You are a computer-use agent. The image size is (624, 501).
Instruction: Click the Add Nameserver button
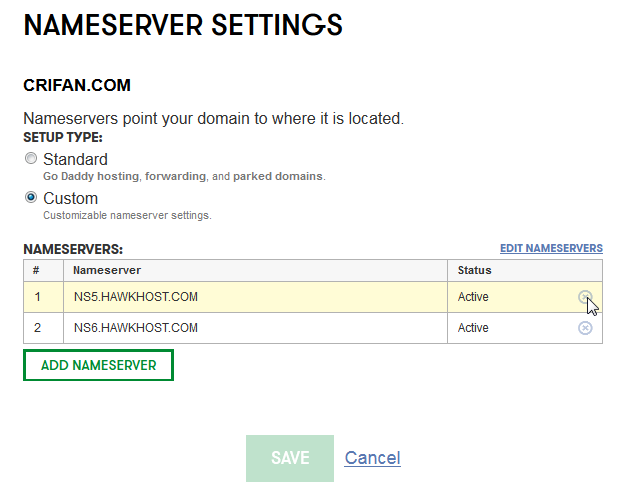point(98,365)
